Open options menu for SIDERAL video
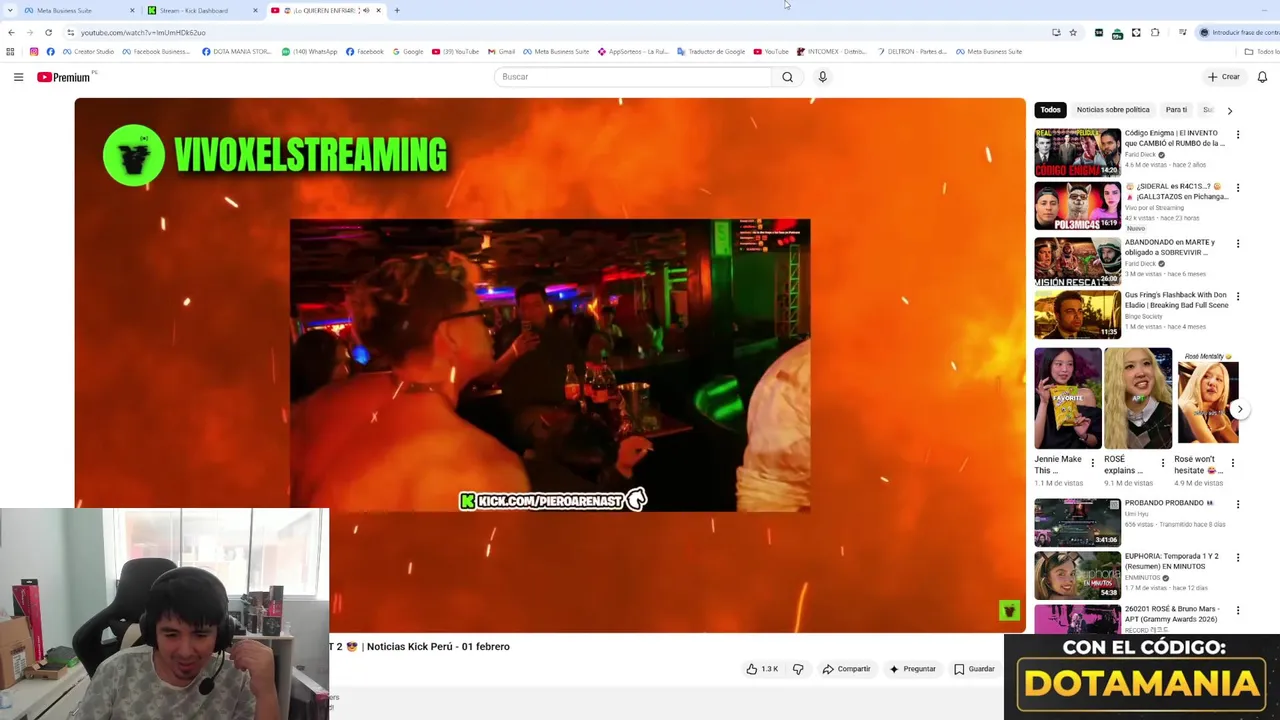The image size is (1280, 720). (1237, 187)
